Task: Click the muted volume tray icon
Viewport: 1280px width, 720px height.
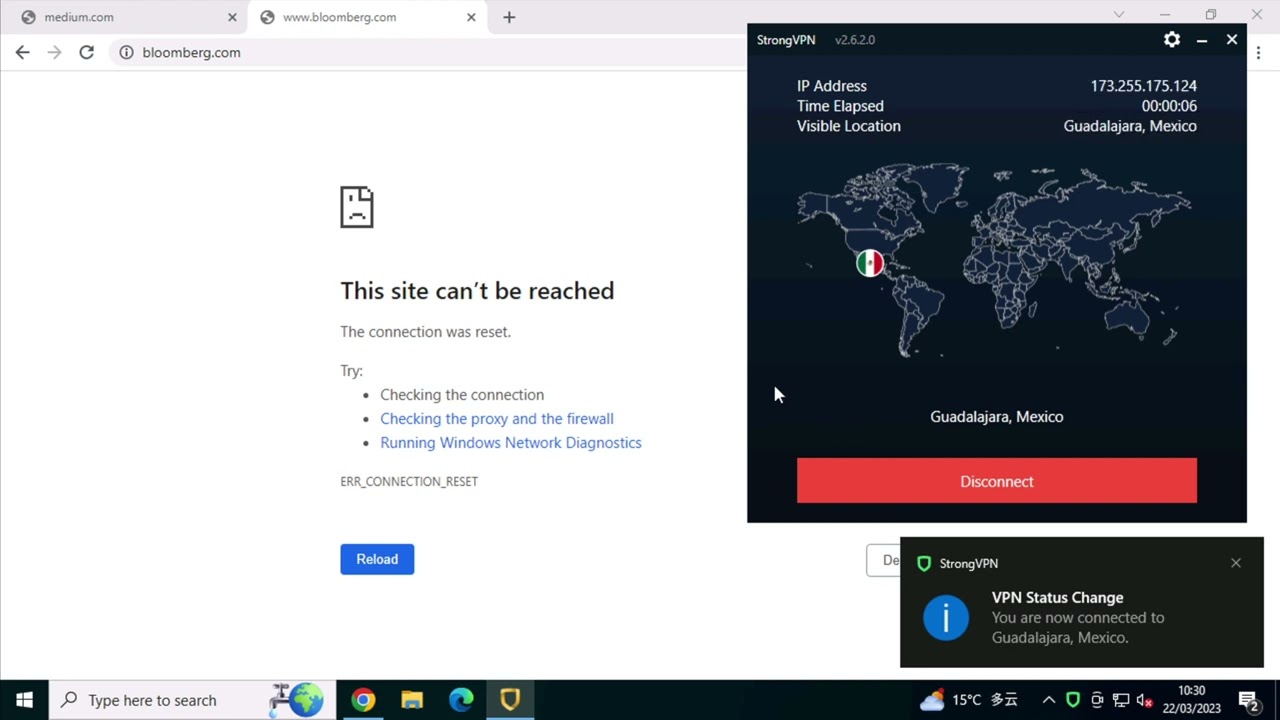Action: [x=1145, y=700]
